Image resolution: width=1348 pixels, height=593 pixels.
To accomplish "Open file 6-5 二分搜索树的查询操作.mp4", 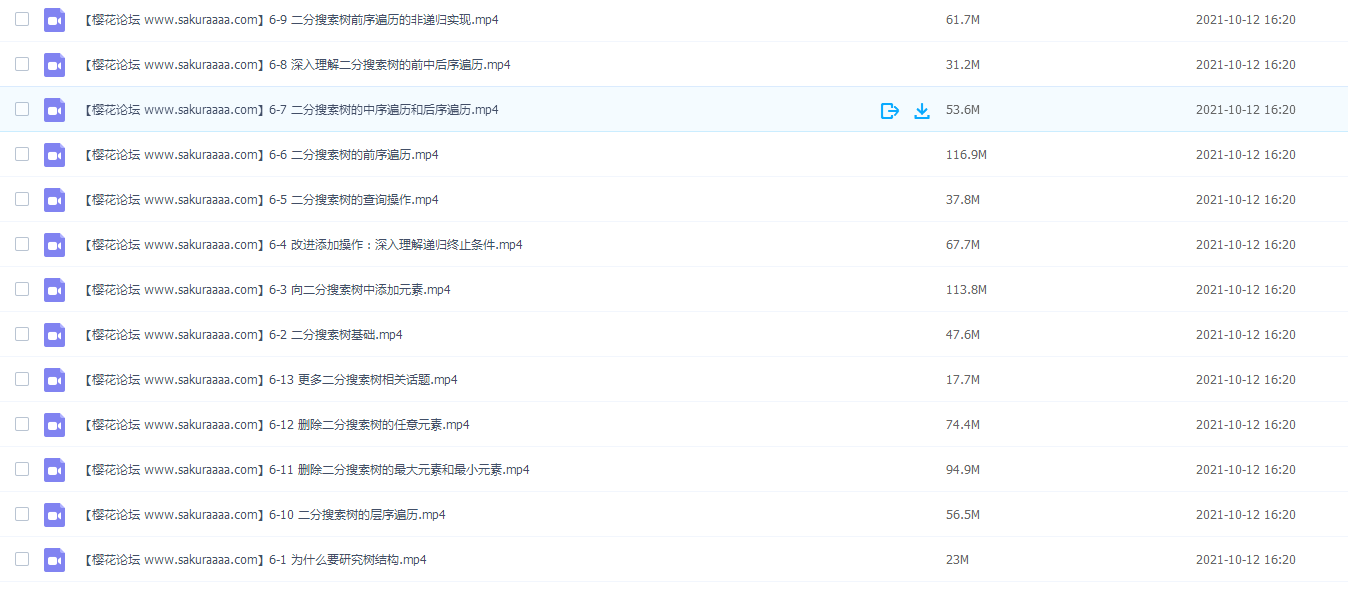I will [261, 200].
